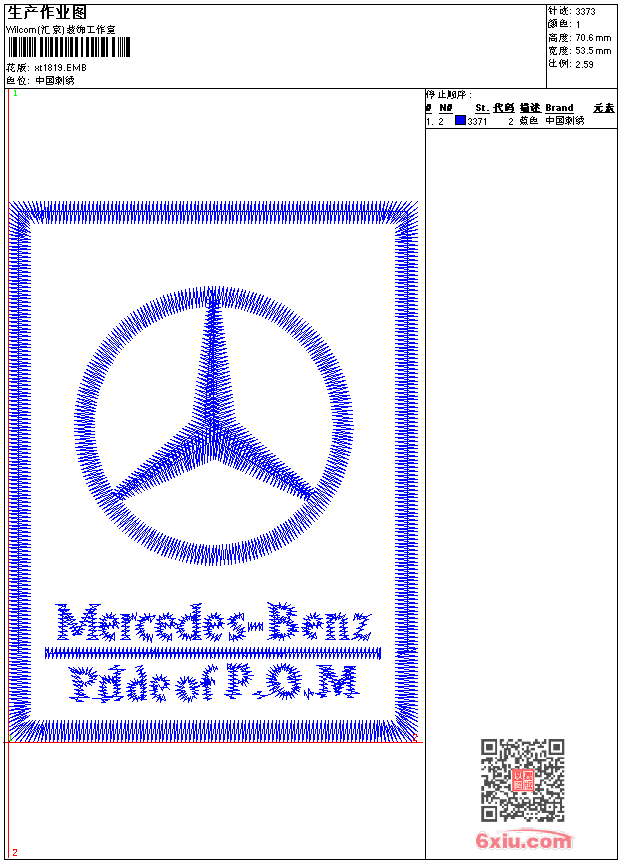The height and width of the screenshot is (860, 620).
Task: Select the Mercedes star embroidery emblem
Action: click(213, 426)
